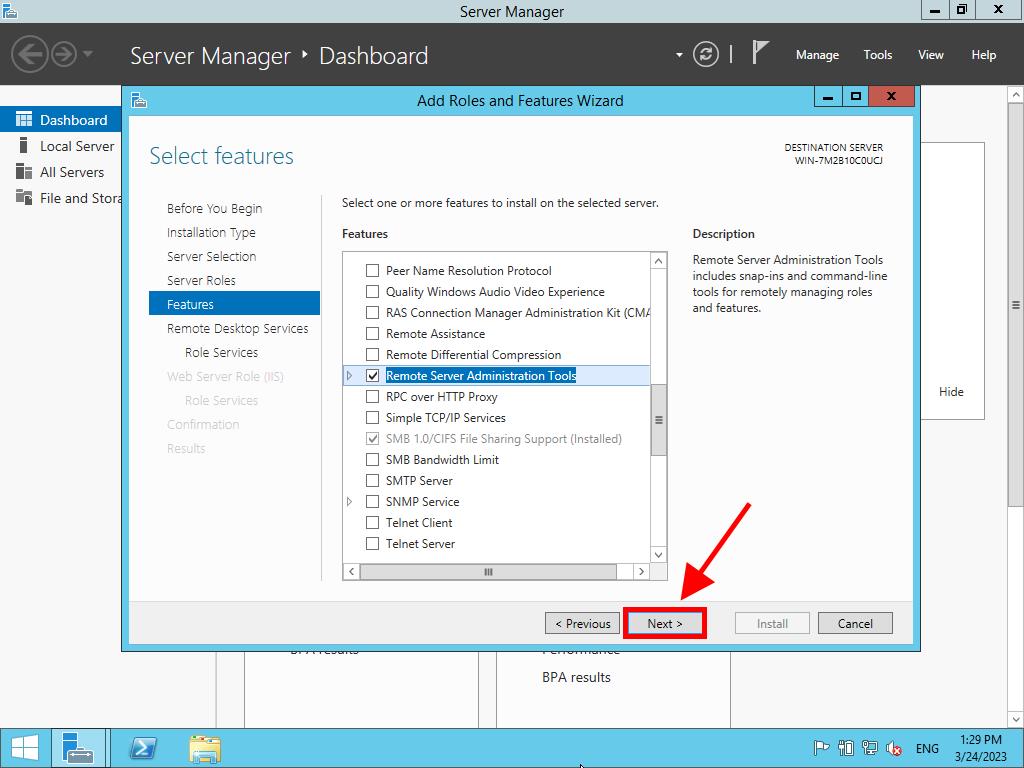Click the features list horizontal scrollbar thumb

pyautogui.click(x=488, y=571)
